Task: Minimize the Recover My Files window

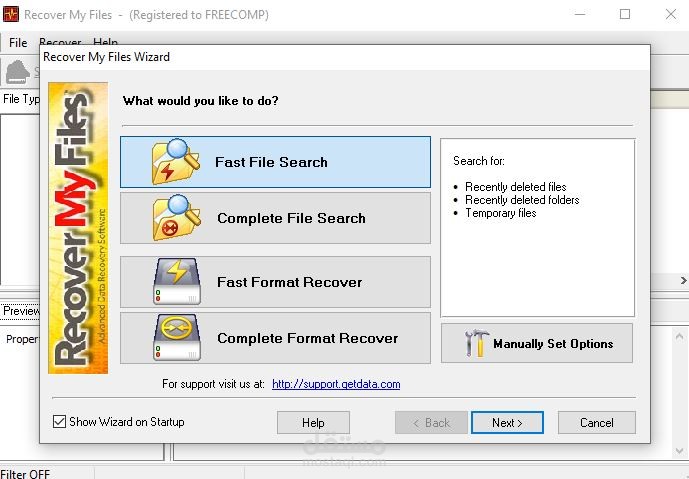Action: 580,15
